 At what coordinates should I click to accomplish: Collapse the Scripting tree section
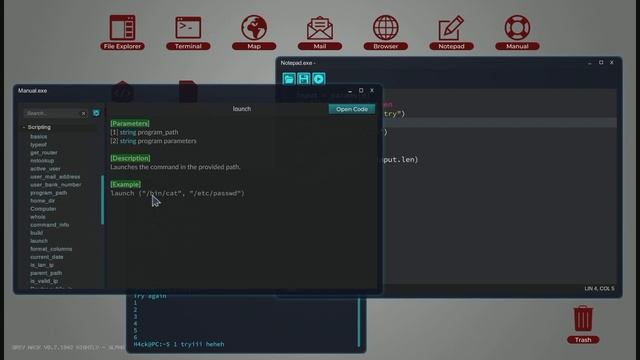tap(24, 127)
